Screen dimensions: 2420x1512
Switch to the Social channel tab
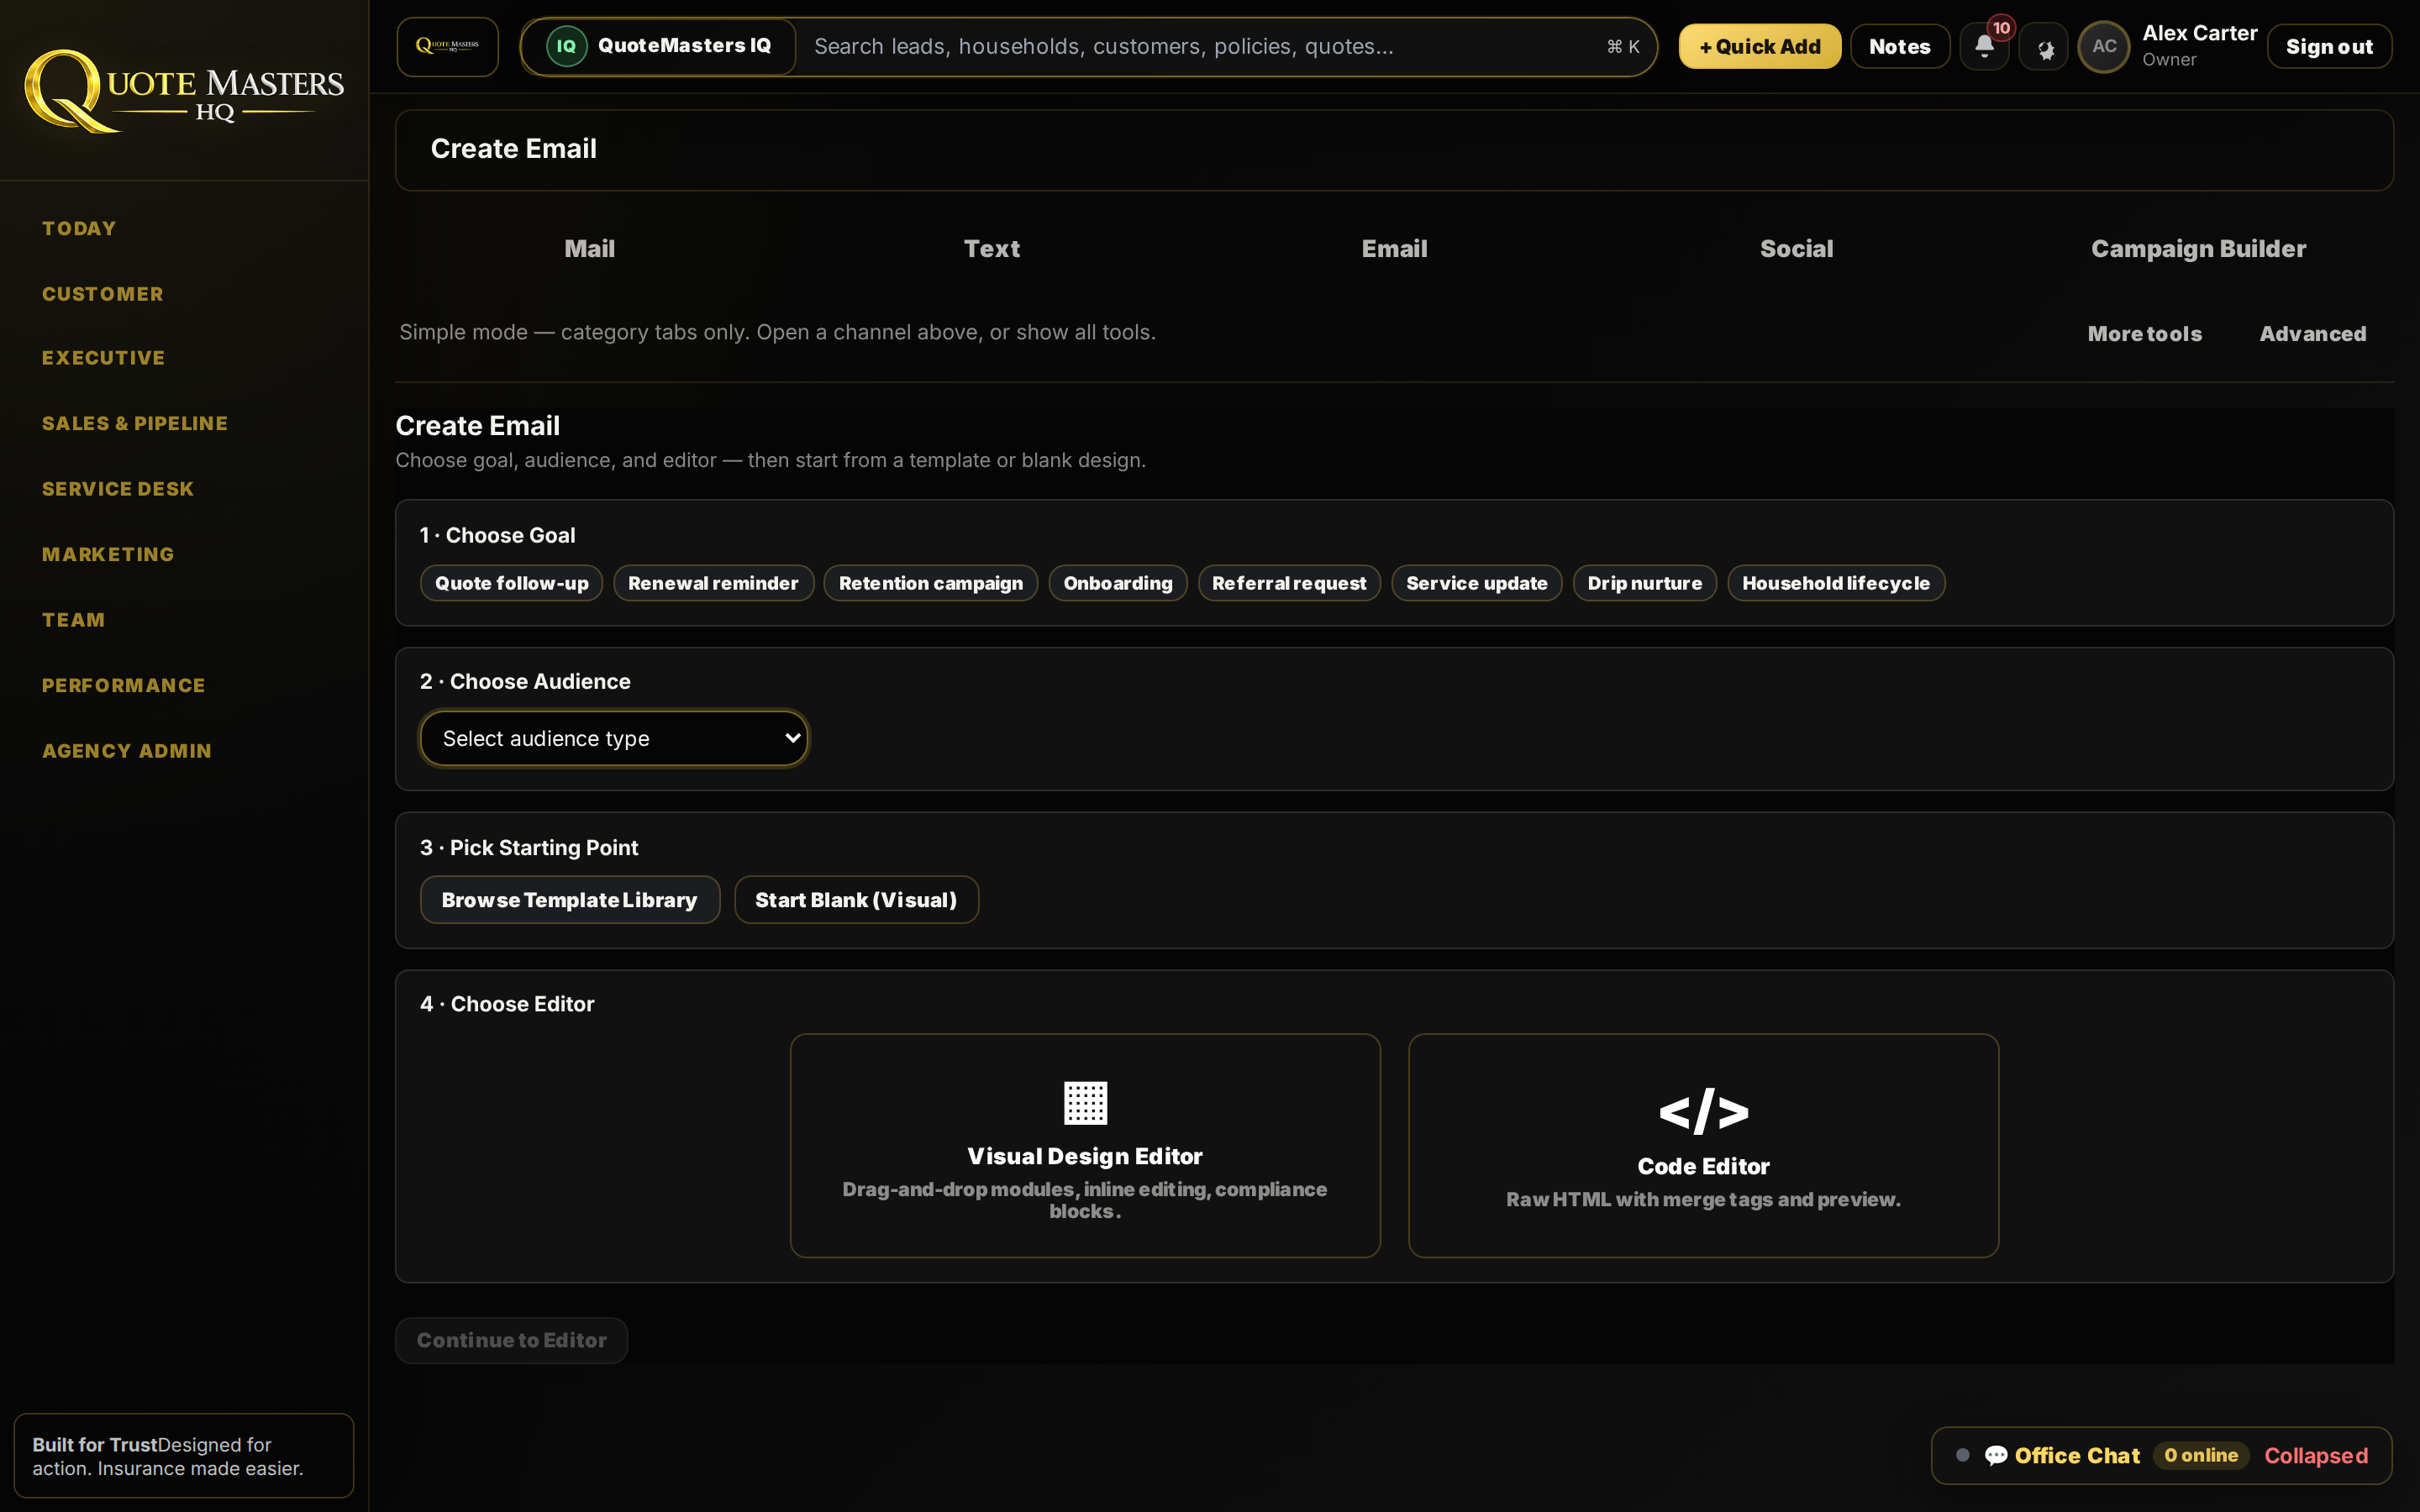[x=1797, y=248]
